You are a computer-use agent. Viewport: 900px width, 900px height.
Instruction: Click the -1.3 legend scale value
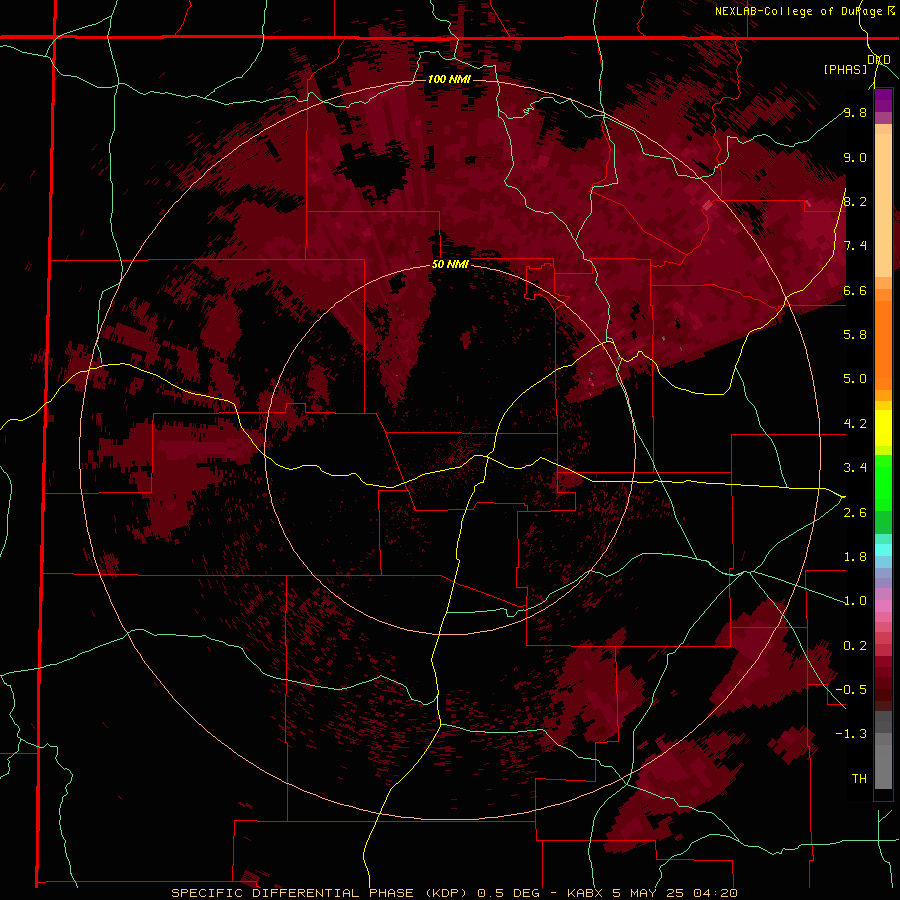pos(851,734)
